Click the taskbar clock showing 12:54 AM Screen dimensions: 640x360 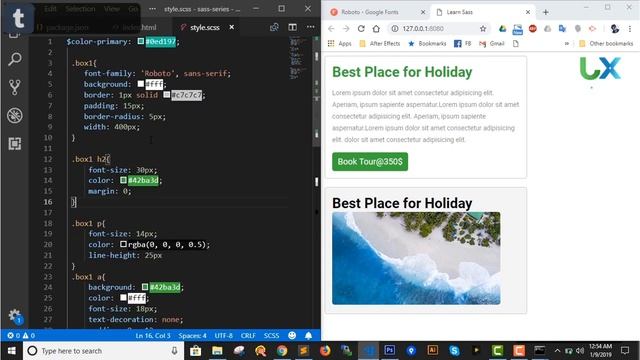coord(600,350)
